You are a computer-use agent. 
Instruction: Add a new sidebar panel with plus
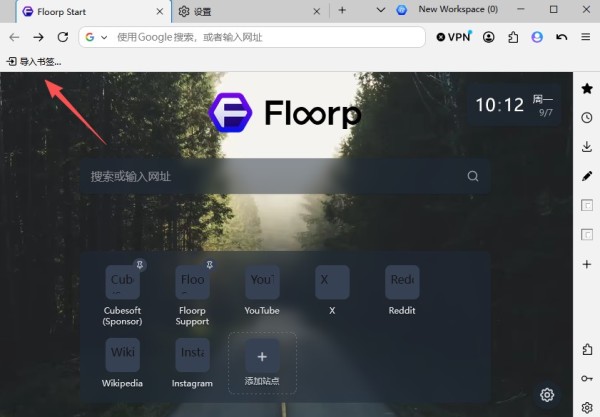(587, 264)
